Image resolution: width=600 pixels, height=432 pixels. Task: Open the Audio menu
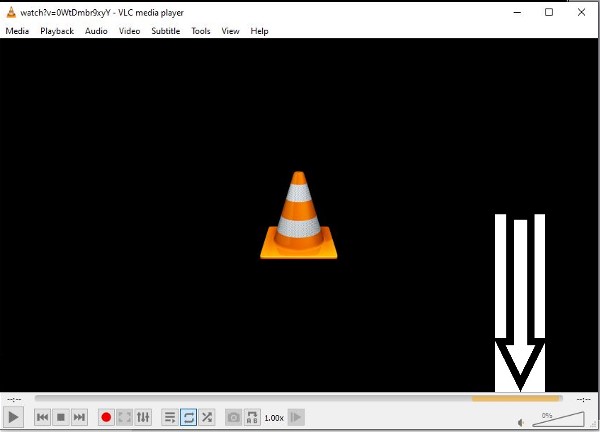coord(96,31)
